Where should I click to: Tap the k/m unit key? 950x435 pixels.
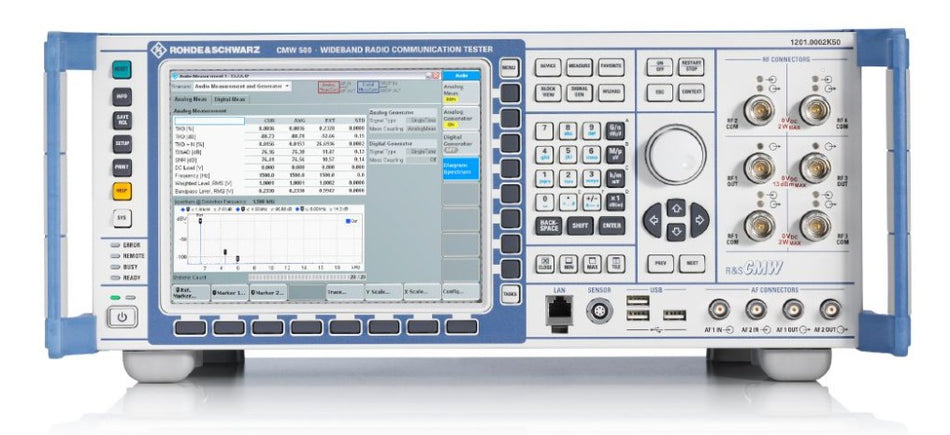615,178
